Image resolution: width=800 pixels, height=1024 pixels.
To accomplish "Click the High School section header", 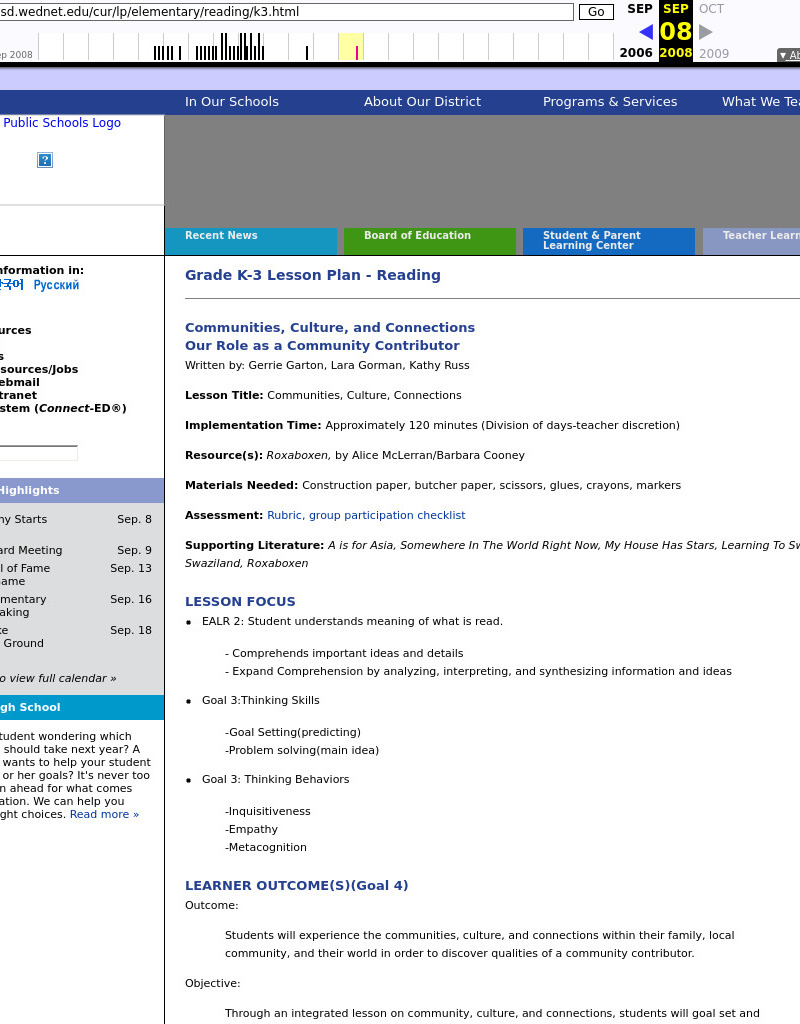I will click(x=82, y=707).
